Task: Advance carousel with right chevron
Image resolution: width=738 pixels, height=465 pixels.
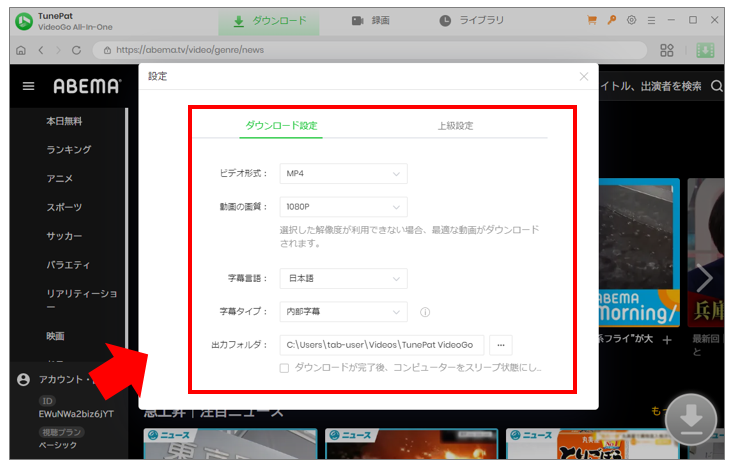Action: coord(705,278)
